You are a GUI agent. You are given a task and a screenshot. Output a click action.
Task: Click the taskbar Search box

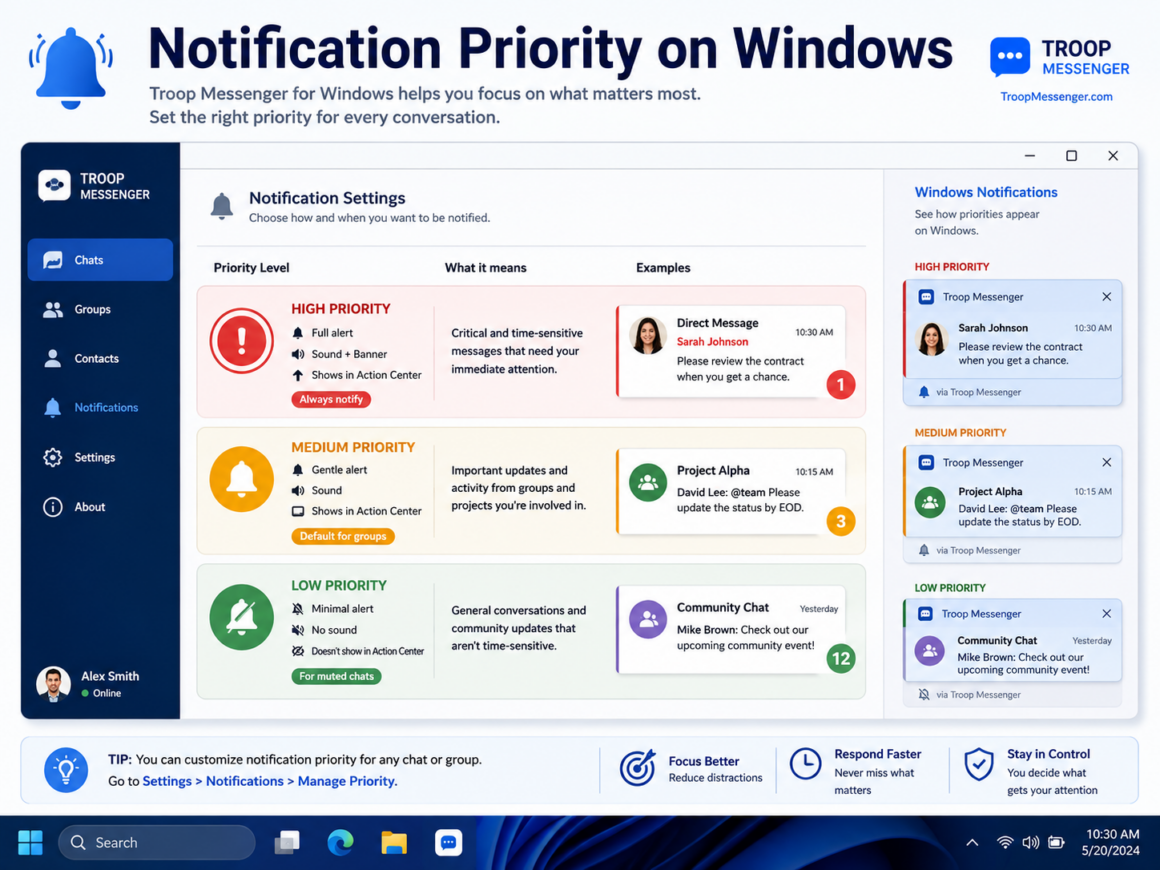(157, 843)
